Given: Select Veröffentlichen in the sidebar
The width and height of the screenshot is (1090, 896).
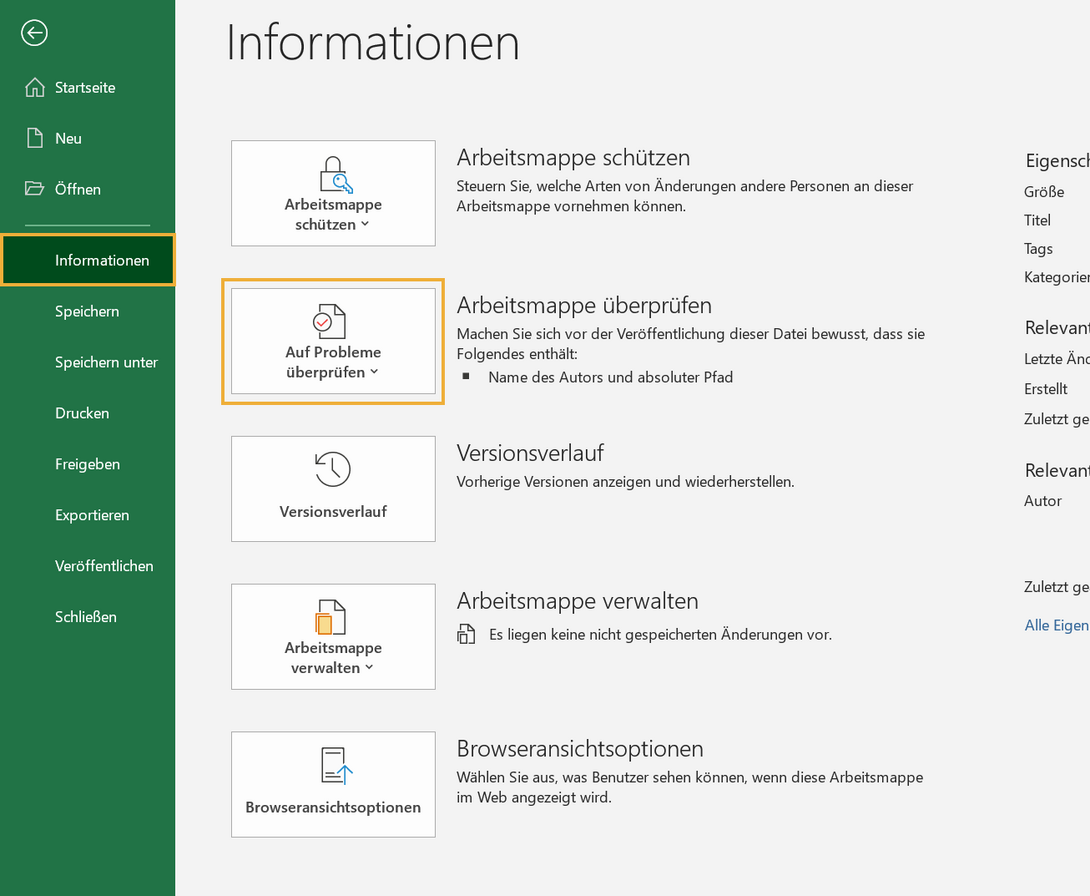Looking at the screenshot, I should pos(104,565).
